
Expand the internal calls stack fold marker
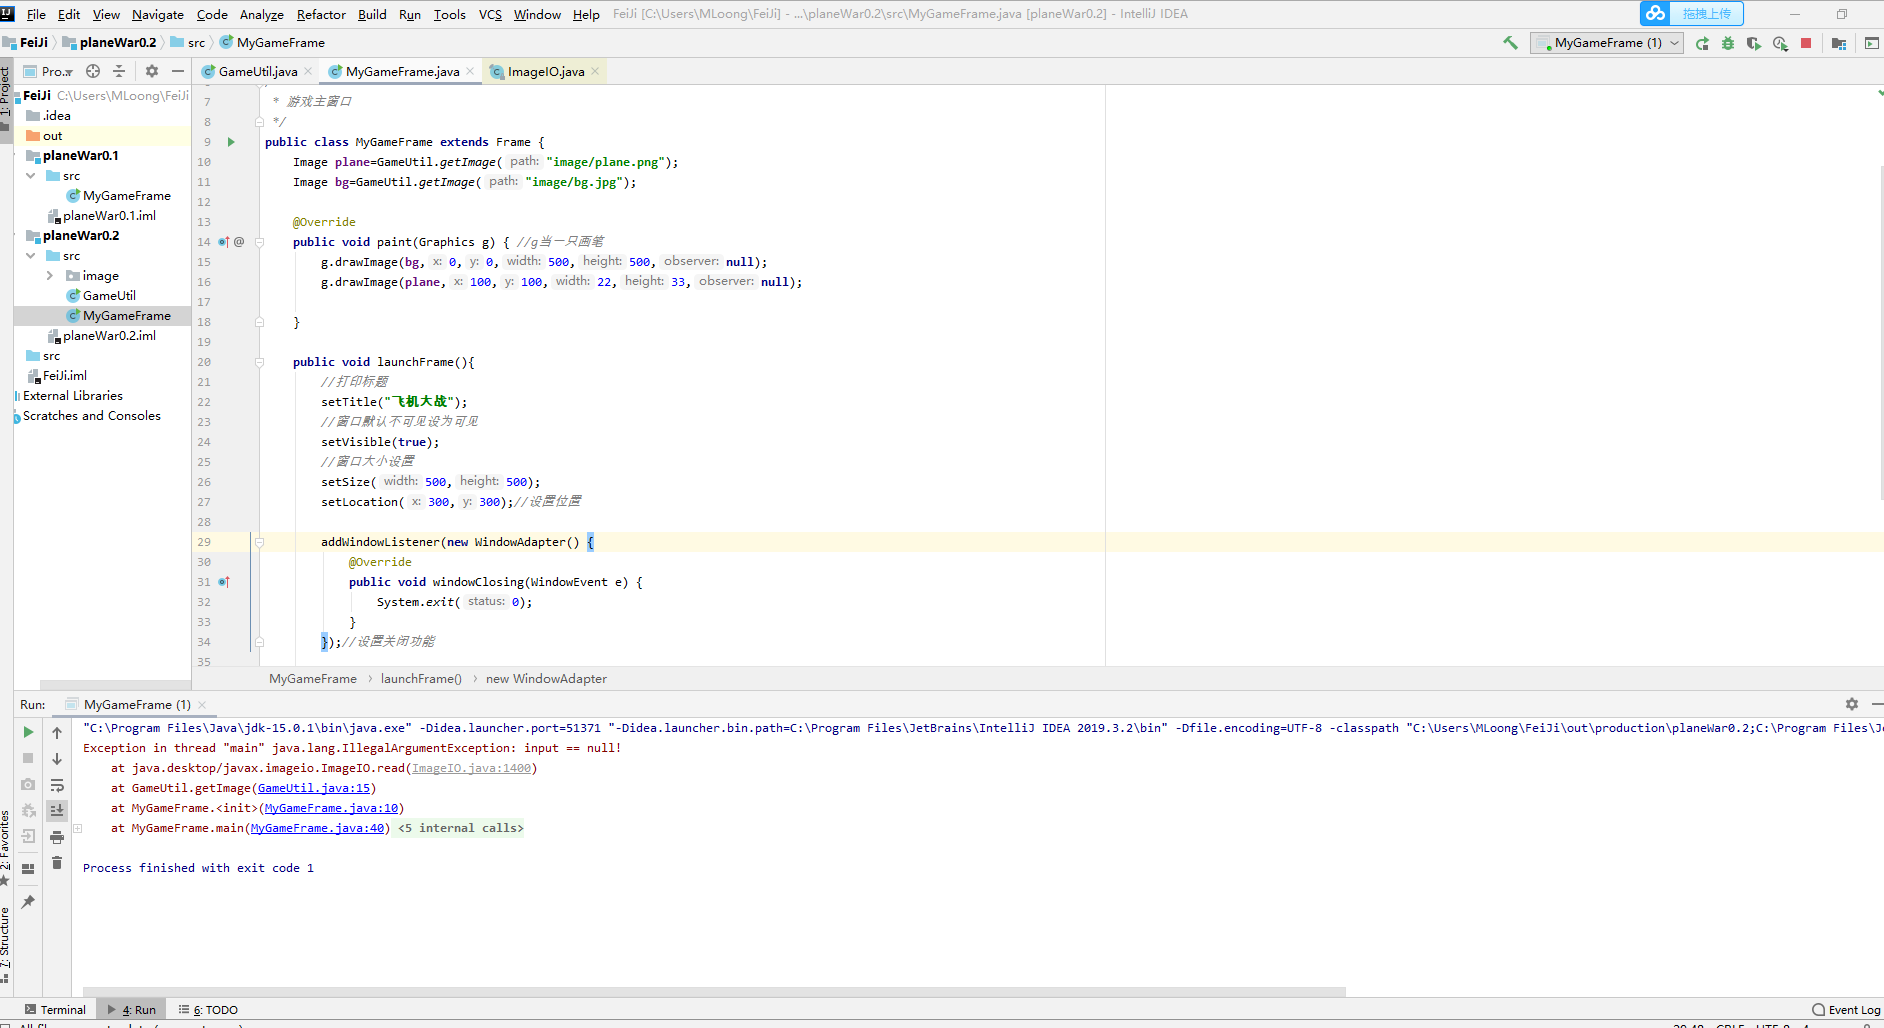(77, 828)
